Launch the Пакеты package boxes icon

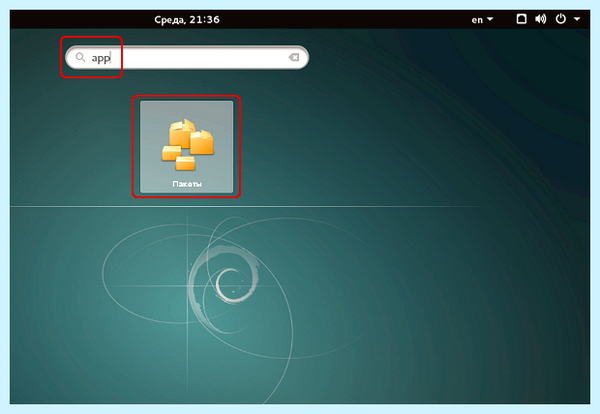187,145
